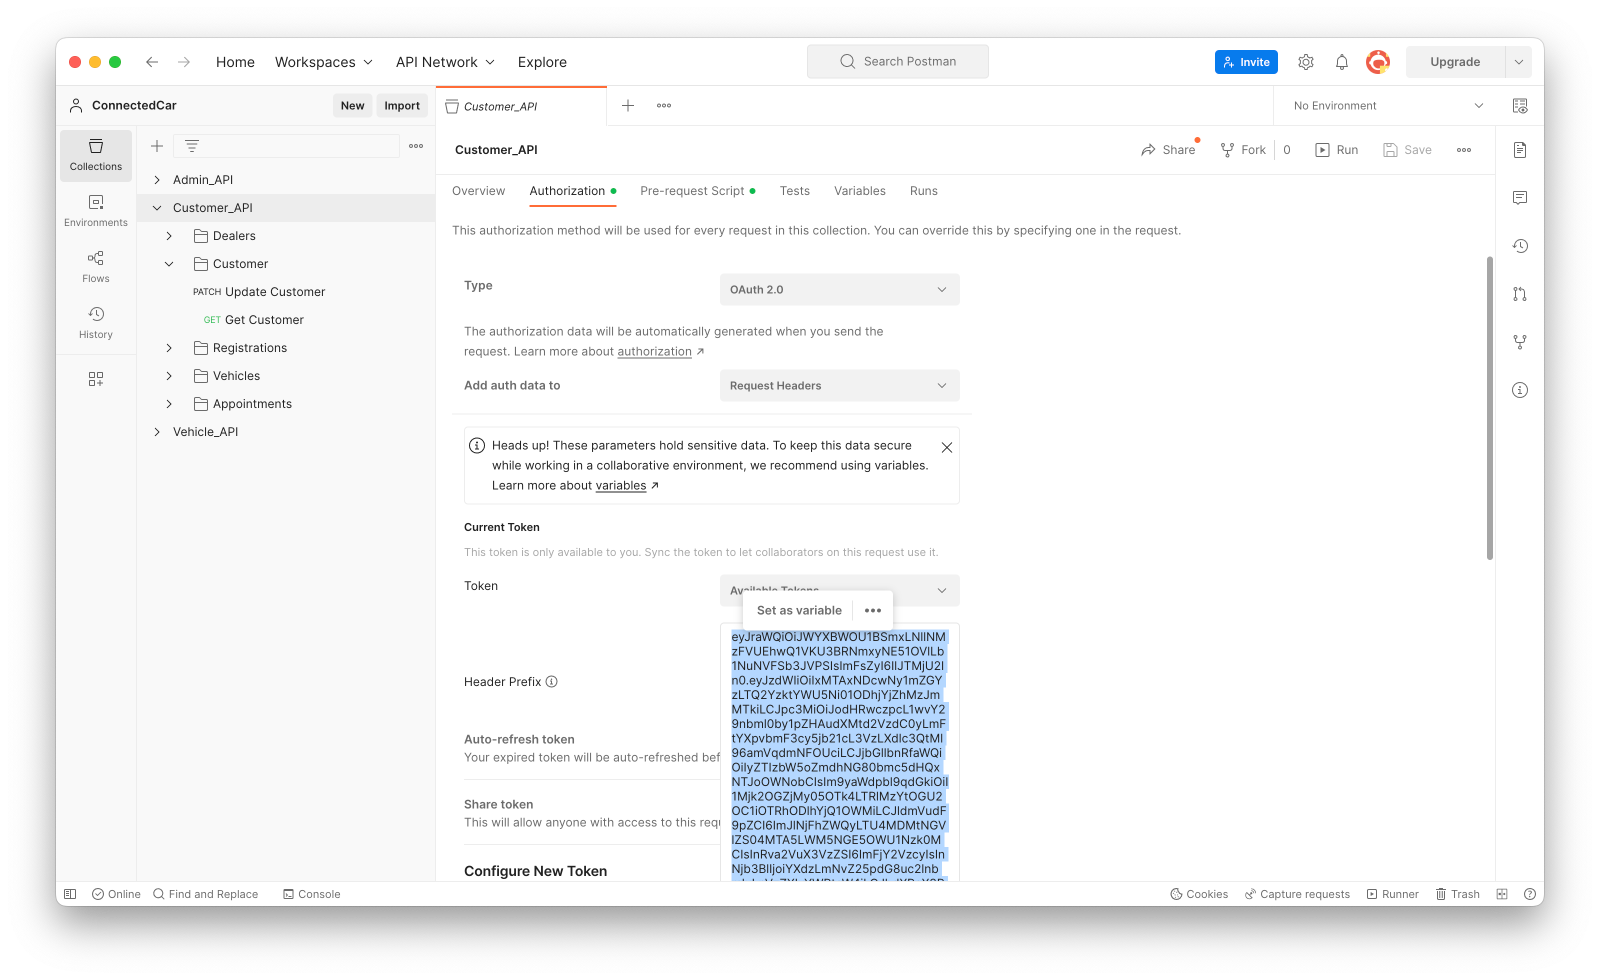Open the Upgrade dropdown arrow
Screen dimensions: 1600x980
(x=1519, y=62)
